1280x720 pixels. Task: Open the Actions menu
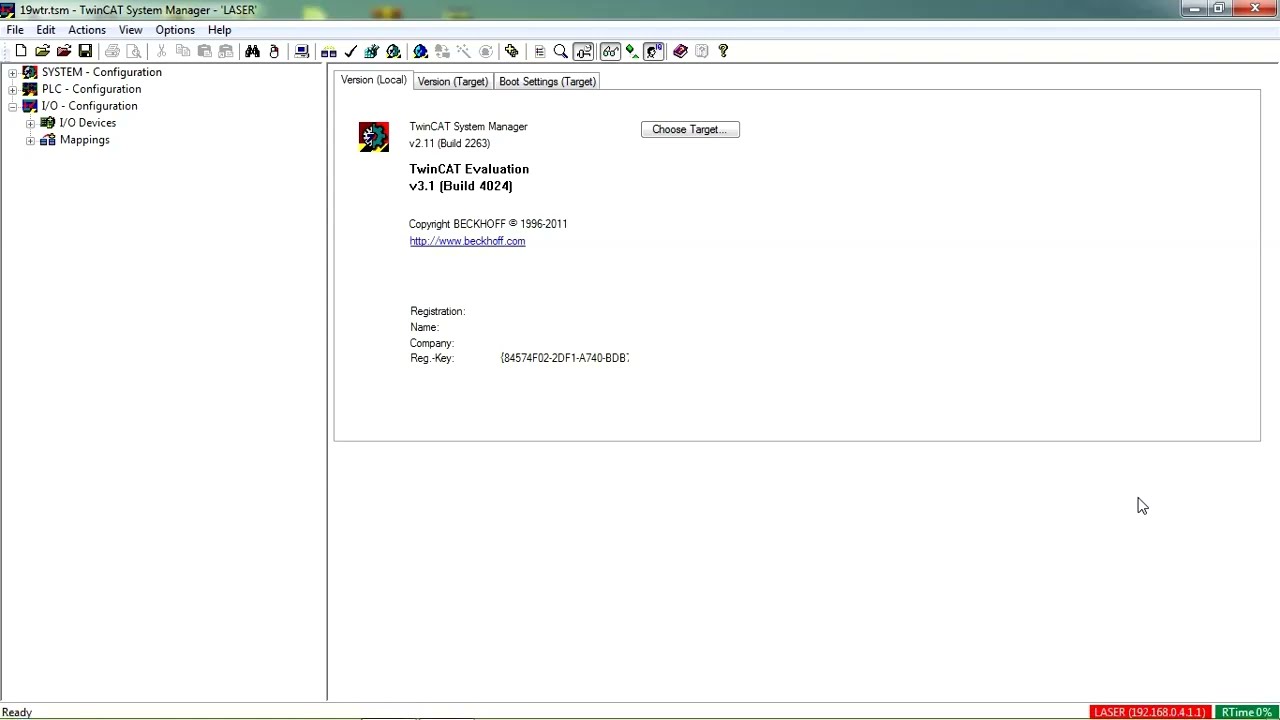87,30
